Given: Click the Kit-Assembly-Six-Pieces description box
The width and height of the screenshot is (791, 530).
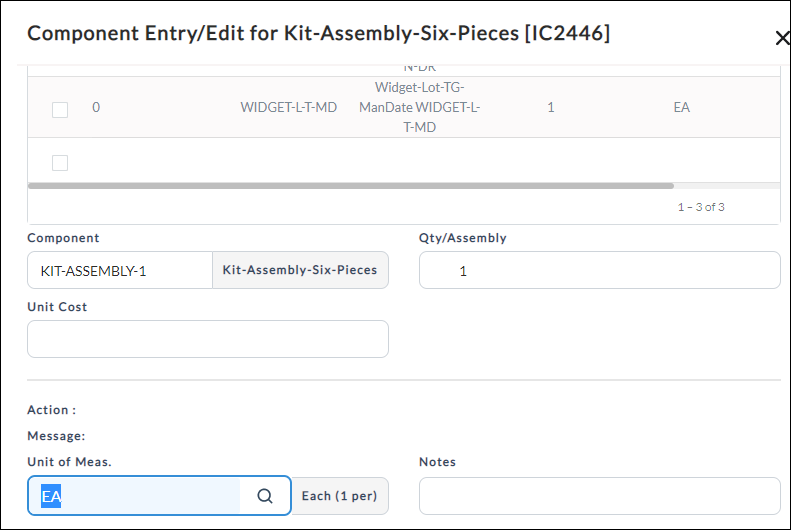Looking at the screenshot, I should point(300,270).
